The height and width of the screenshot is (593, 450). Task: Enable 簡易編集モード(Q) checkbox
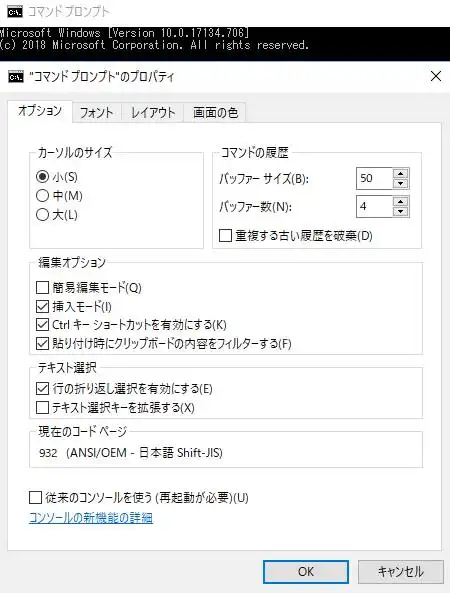[x=42, y=288]
